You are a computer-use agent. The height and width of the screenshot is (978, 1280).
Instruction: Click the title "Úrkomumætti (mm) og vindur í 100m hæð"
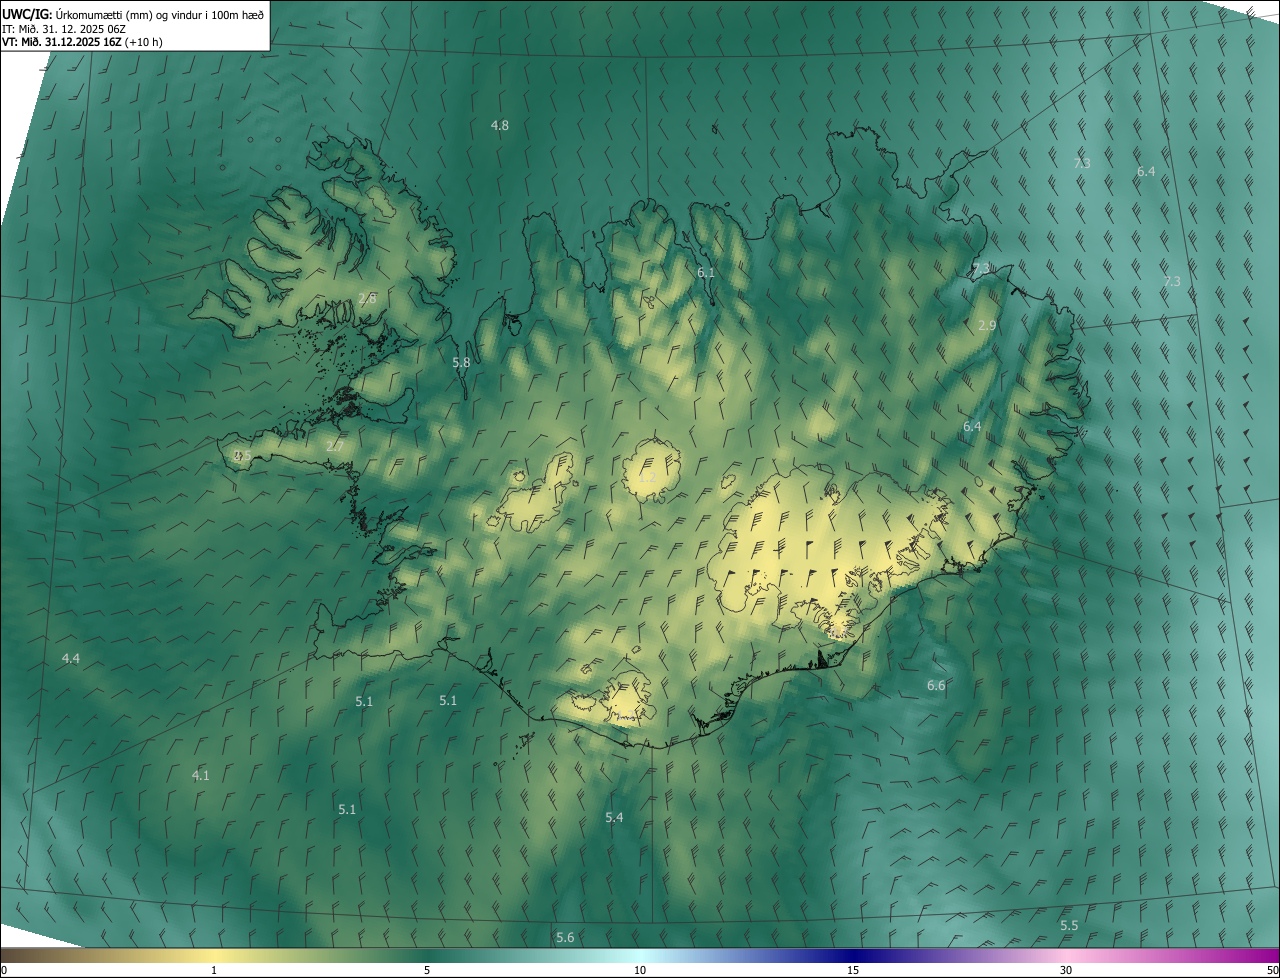pyautogui.click(x=159, y=14)
